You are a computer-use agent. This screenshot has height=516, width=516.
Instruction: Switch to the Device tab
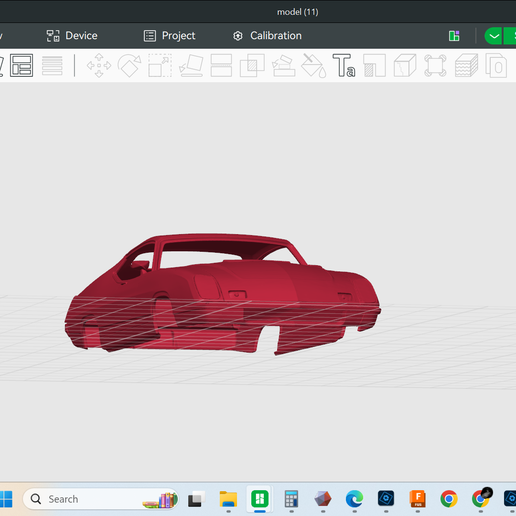coord(72,36)
